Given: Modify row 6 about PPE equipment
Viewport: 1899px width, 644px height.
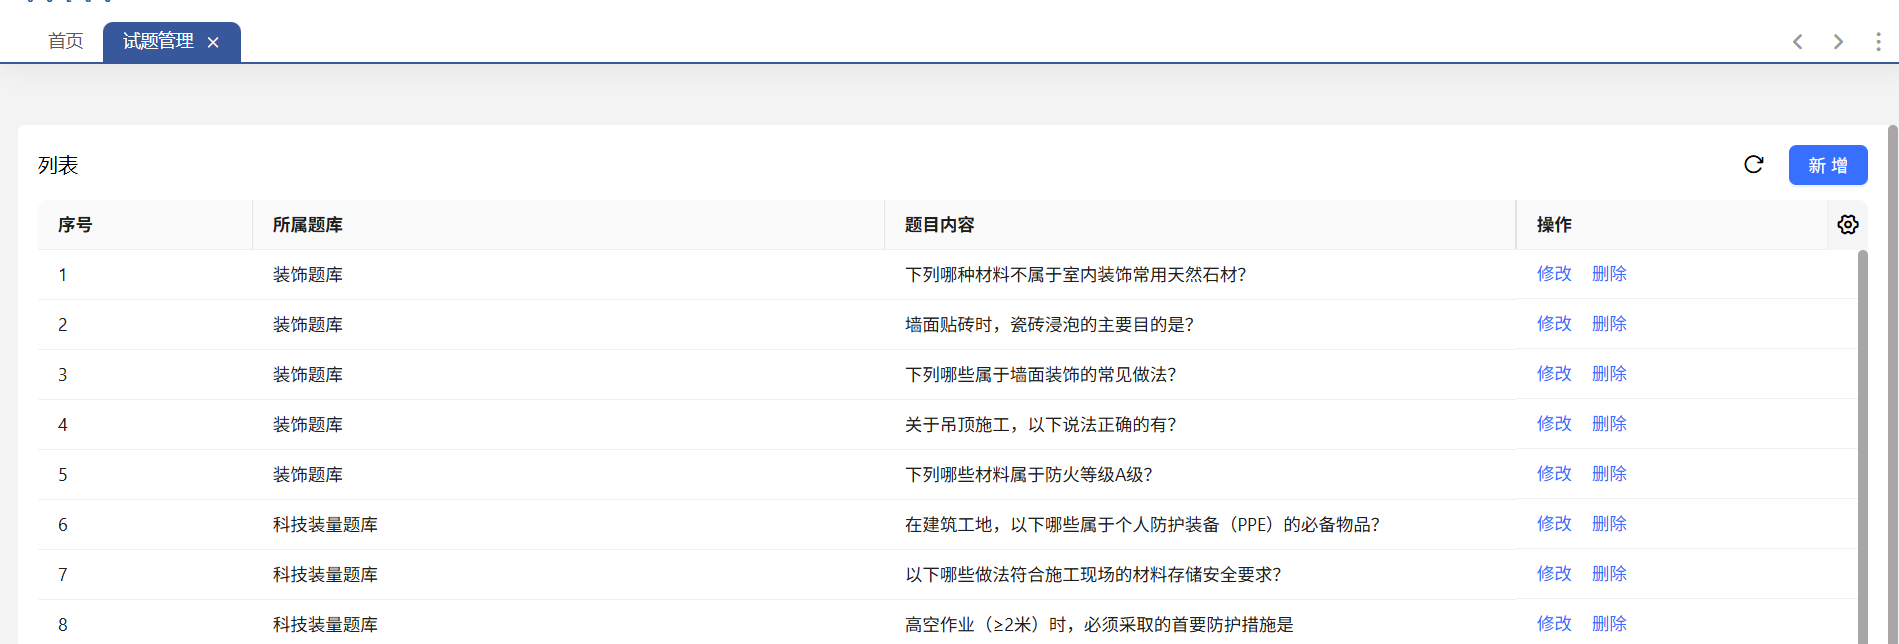Looking at the screenshot, I should (1553, 524).
